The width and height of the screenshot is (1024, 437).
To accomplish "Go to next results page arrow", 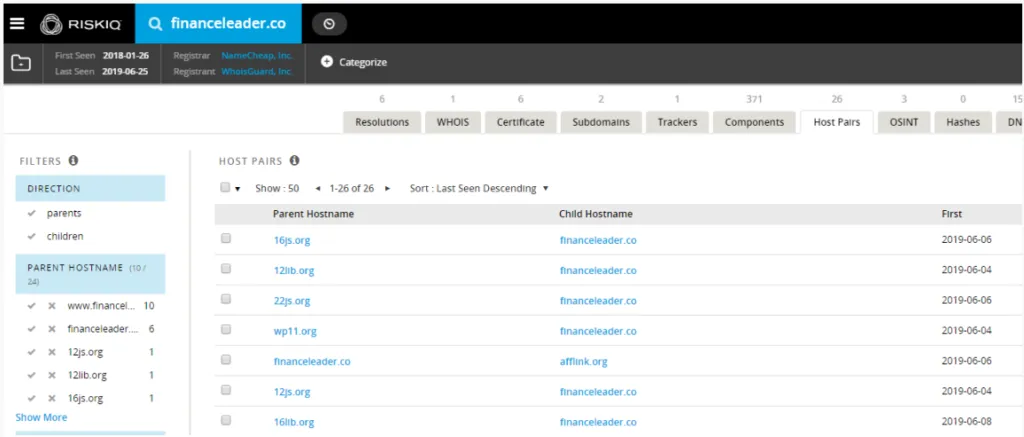I will pos(387,188).
